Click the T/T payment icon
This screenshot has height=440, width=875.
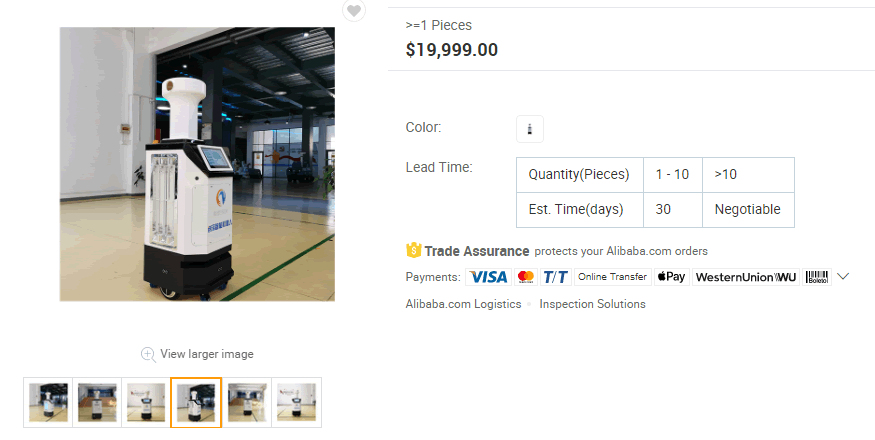[556, 277]
